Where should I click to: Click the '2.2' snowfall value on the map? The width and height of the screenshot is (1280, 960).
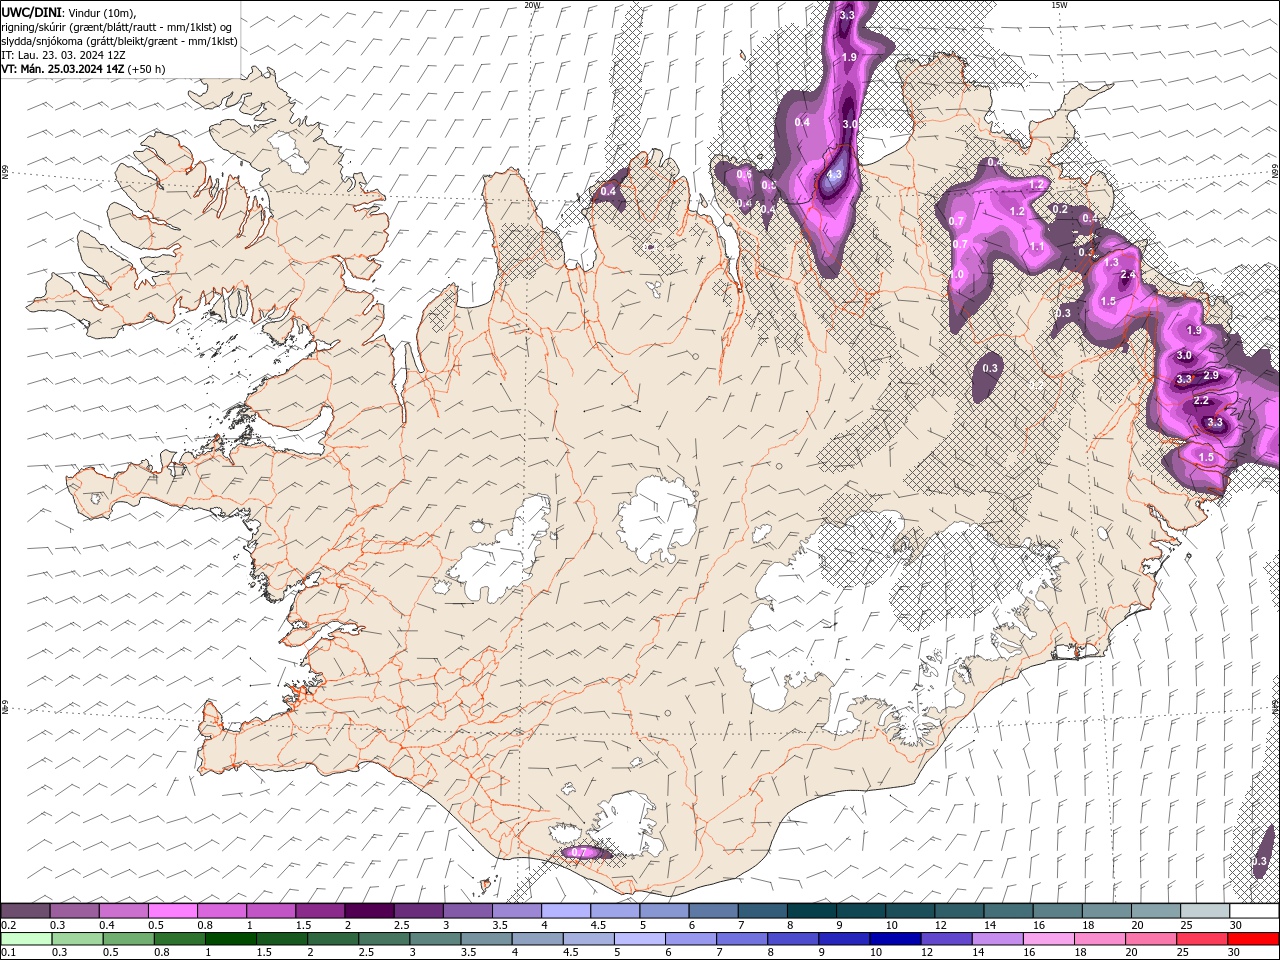click(x=1202, y=400)
